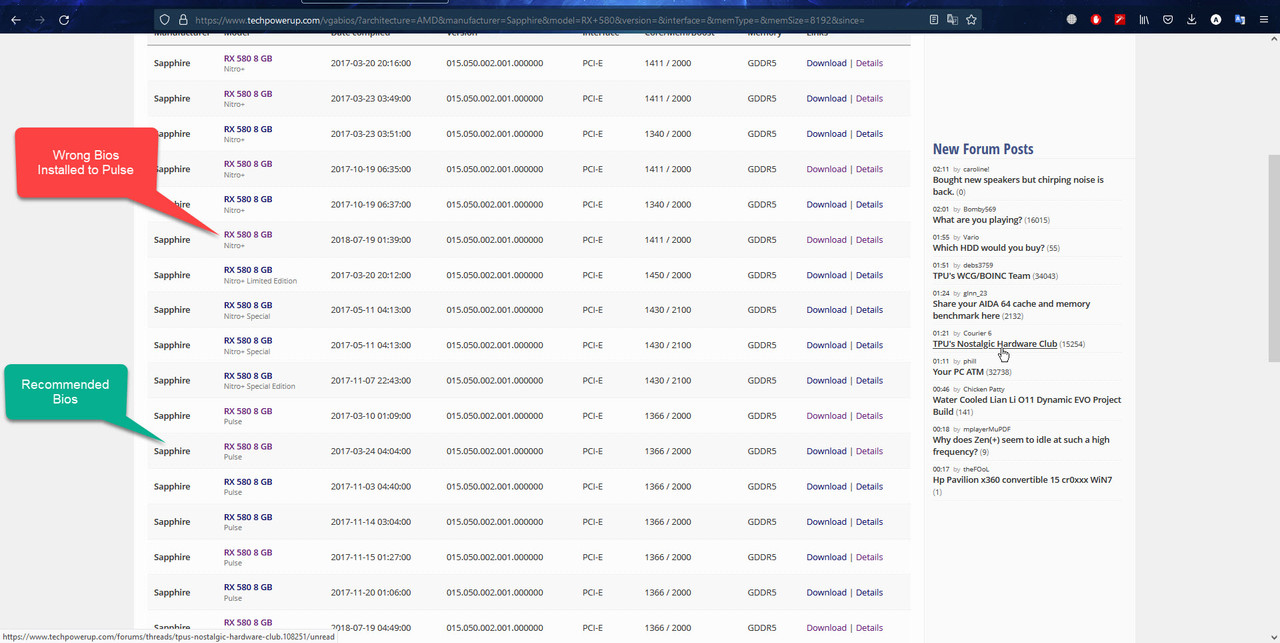Open Details for Pulse BIOS 2017-11-14 03:04:00
Screen dimensions: 1280x643
click(x=869, y=522)
